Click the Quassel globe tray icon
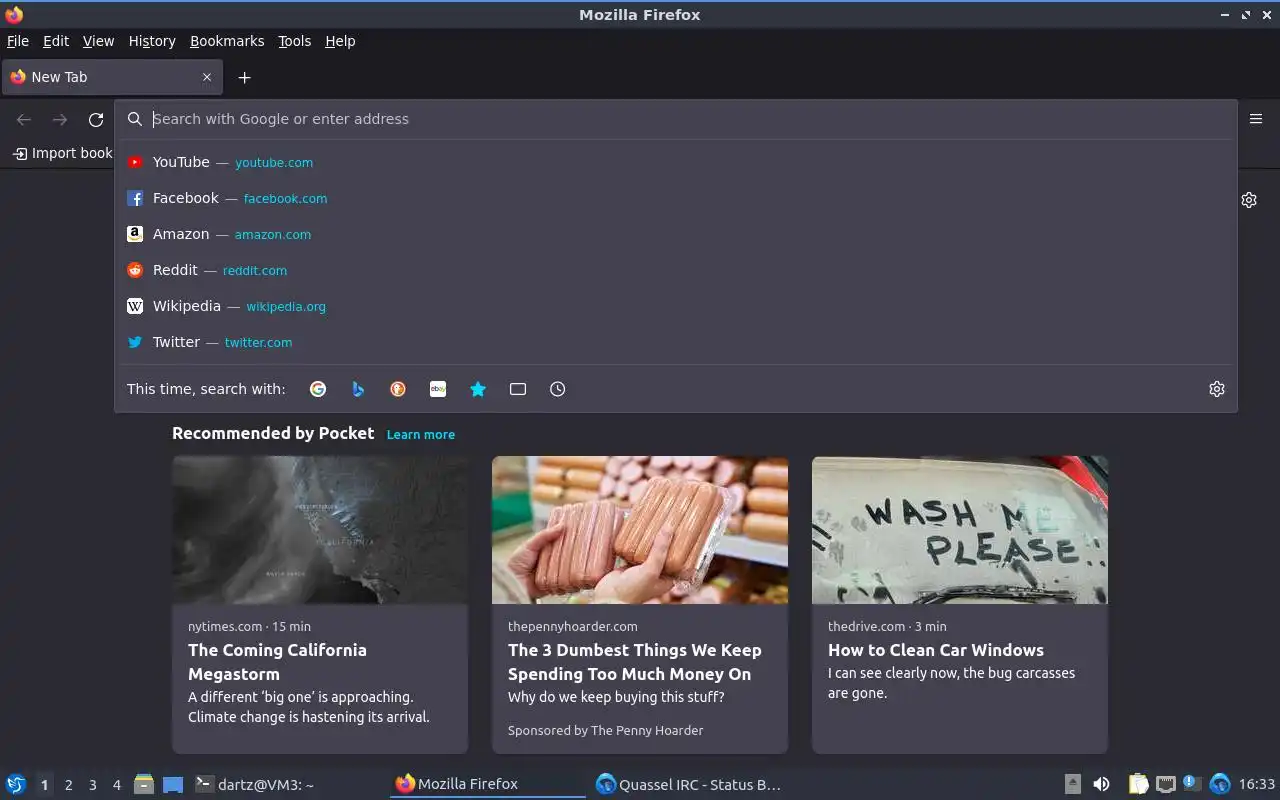Screen dimensions: 1280x800 click(x=1220, y=784)
